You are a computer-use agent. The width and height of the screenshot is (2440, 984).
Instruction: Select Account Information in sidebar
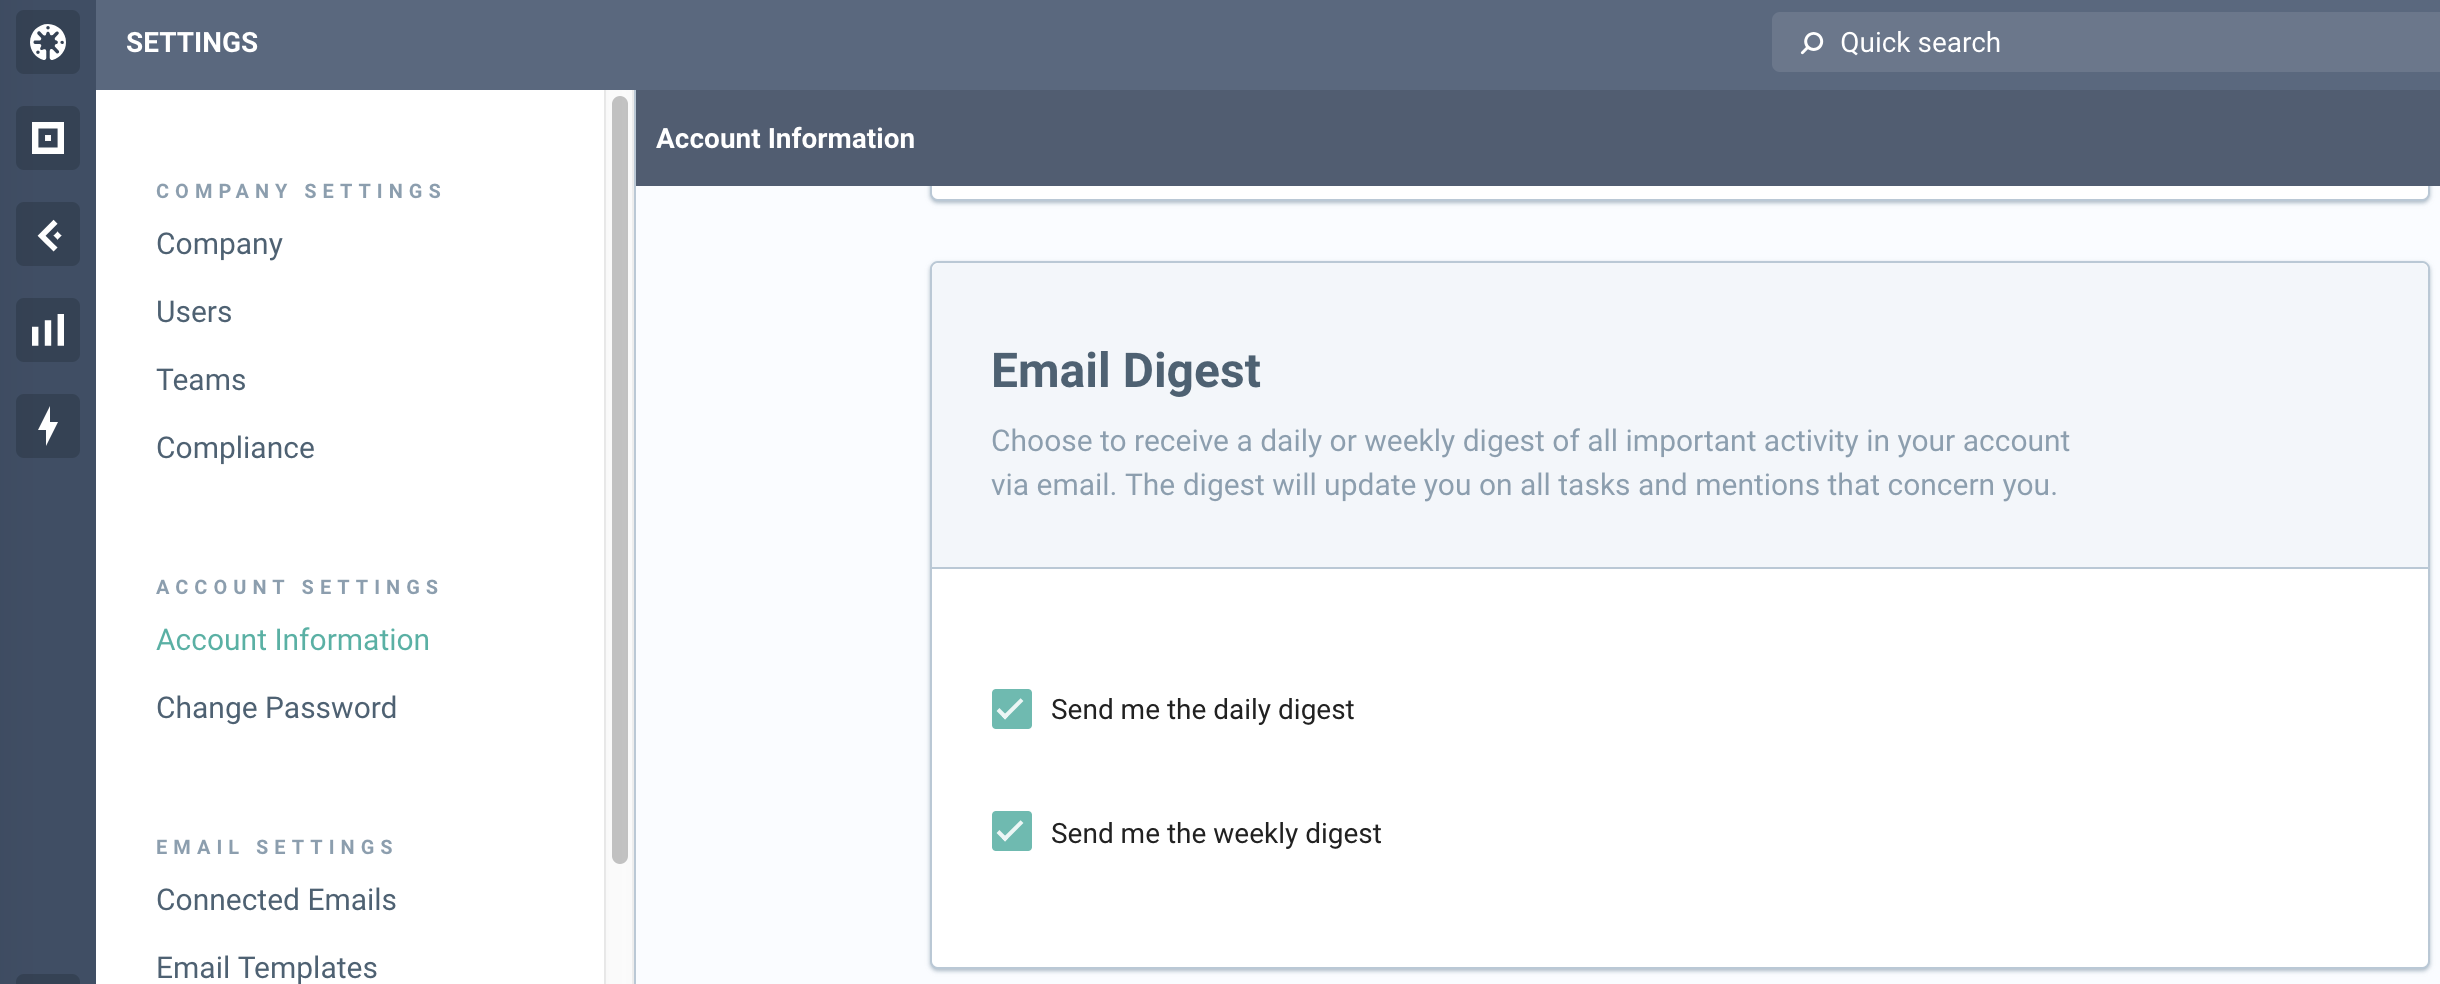(293, 640)
